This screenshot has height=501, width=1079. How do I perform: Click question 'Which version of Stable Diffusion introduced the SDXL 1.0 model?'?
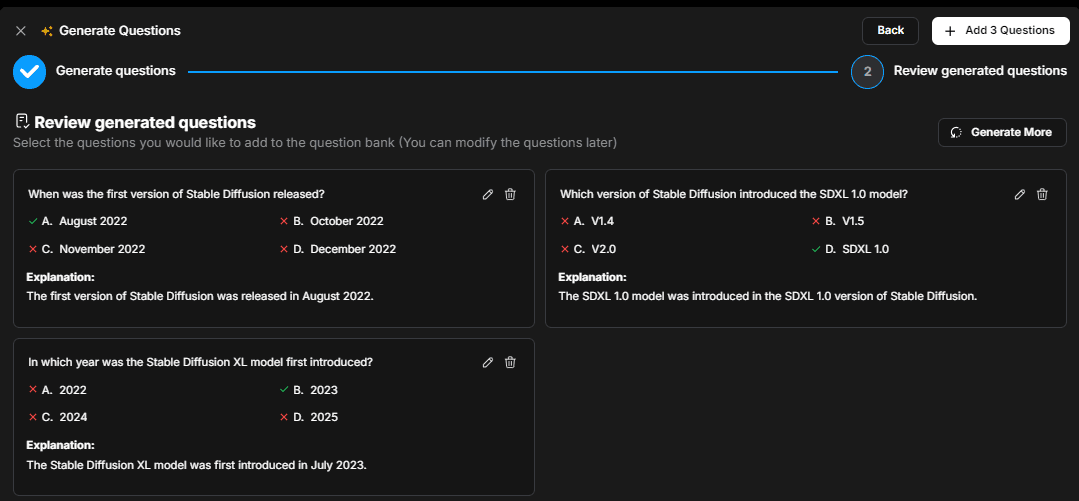pyautogui.click(x=734, y=194)
